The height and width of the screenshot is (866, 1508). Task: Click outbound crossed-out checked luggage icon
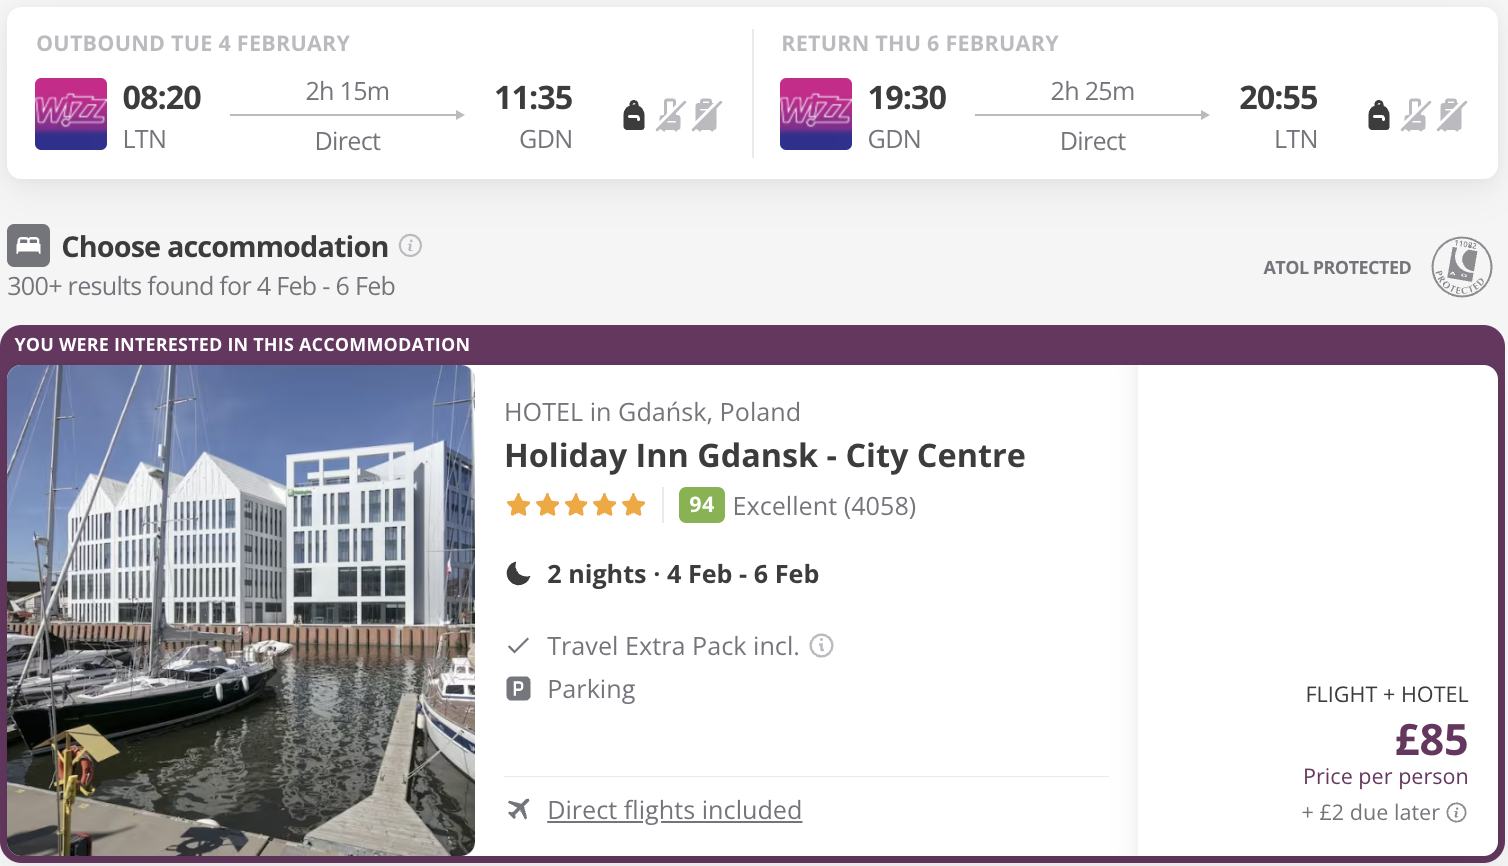706,116
